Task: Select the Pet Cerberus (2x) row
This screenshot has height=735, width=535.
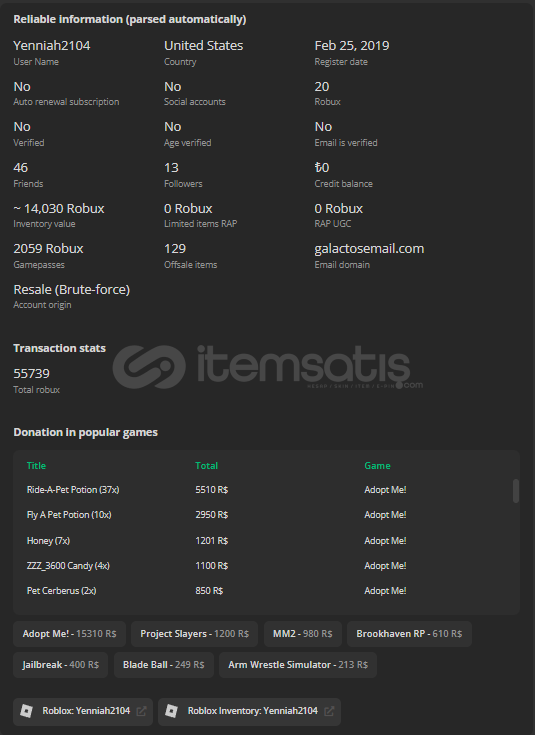Action: tap(263, 591)
